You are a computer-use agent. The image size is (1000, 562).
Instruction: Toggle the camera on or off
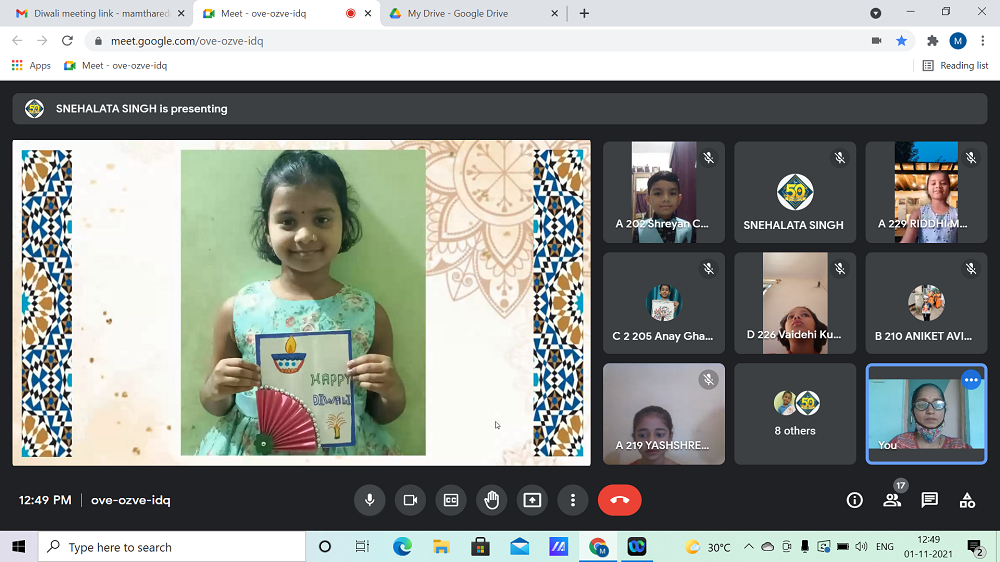pos(410,500)
